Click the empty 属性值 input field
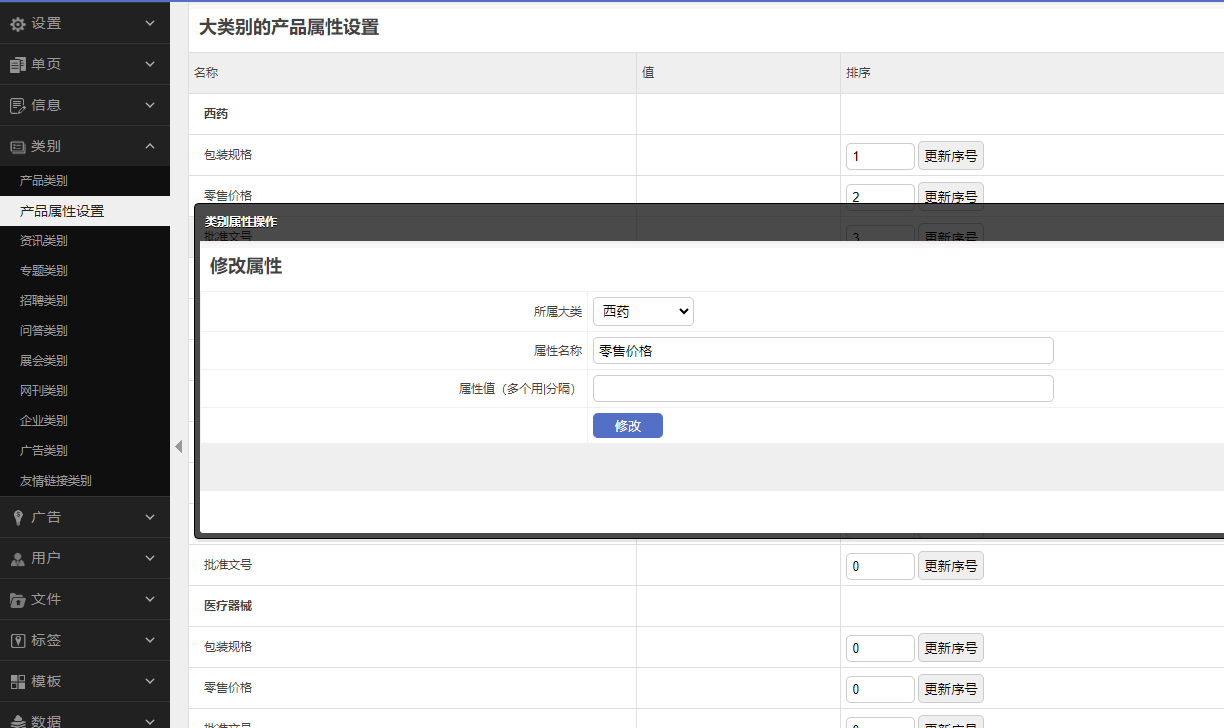 (822, 389)
